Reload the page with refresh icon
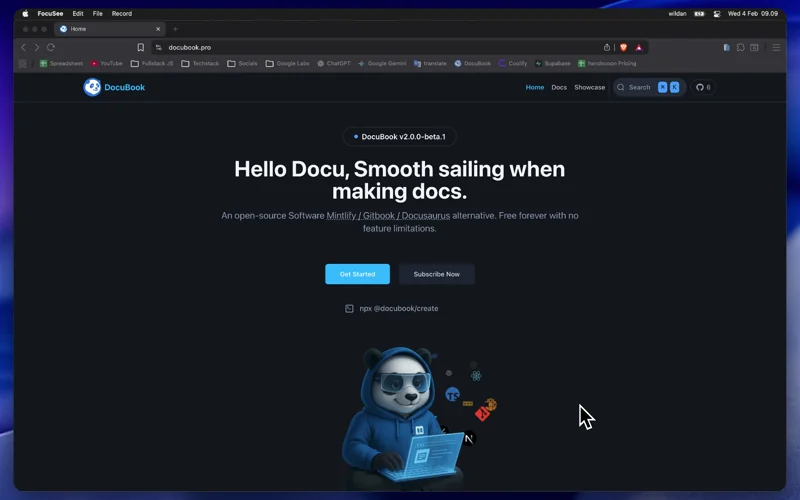 tap(51, 47)
